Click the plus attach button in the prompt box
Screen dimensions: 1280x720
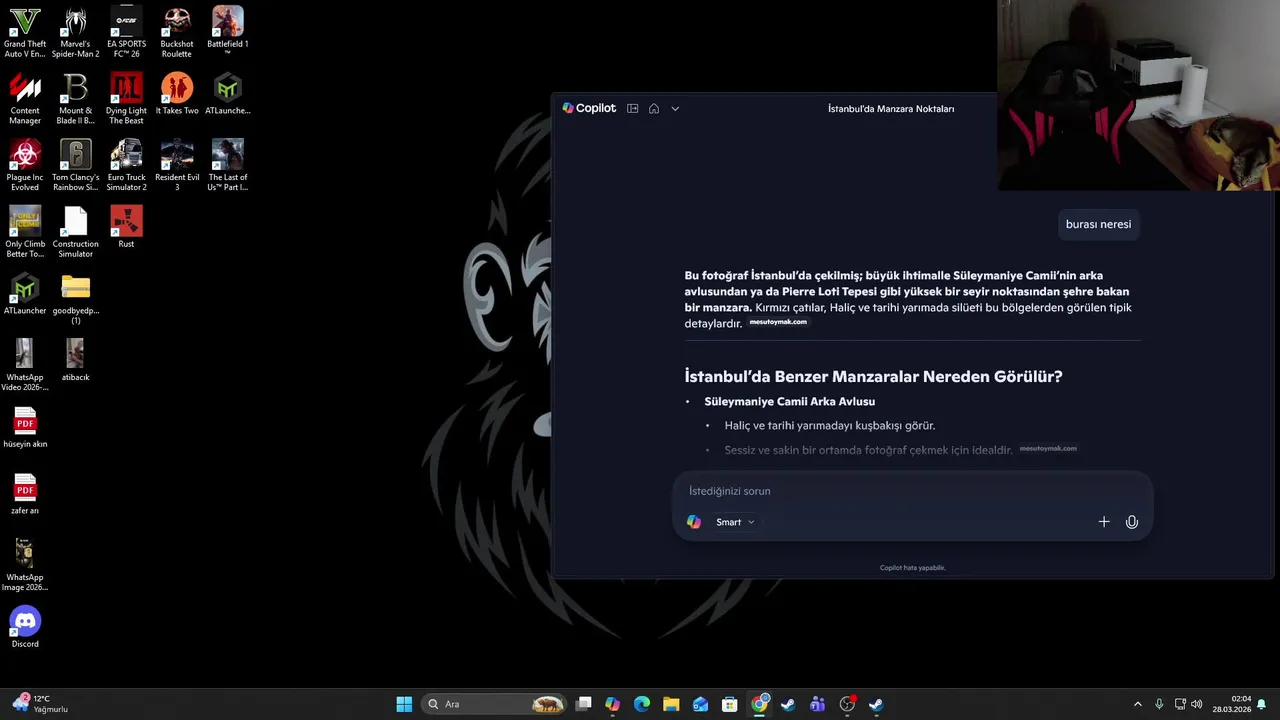click(x=1104, y=522)
